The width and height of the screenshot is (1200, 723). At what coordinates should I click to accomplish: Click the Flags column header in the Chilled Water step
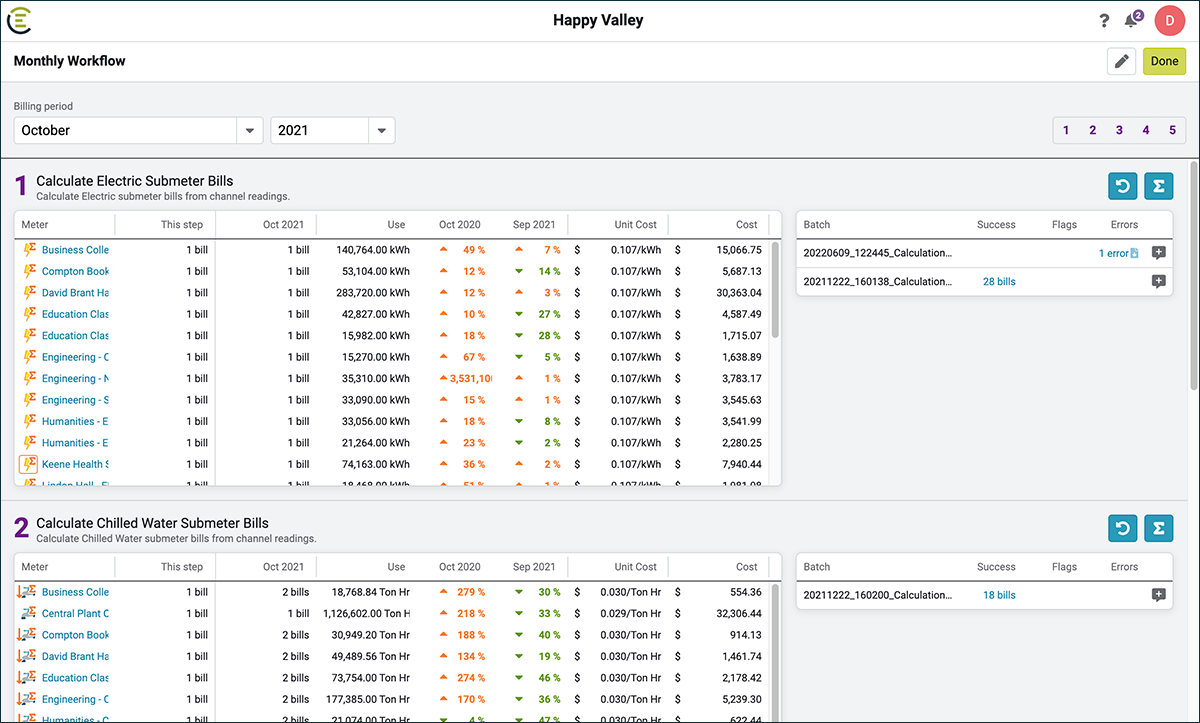tap(1064, 567)
